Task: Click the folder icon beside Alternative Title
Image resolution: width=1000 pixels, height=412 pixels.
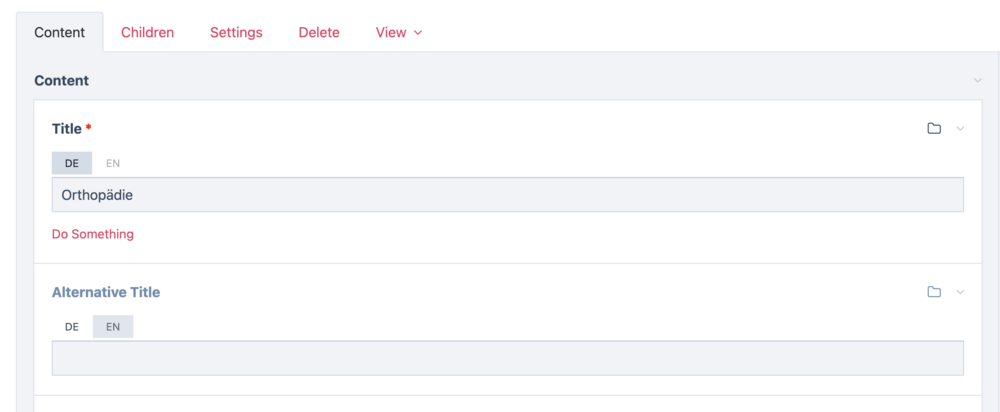Action: point(934,292)
